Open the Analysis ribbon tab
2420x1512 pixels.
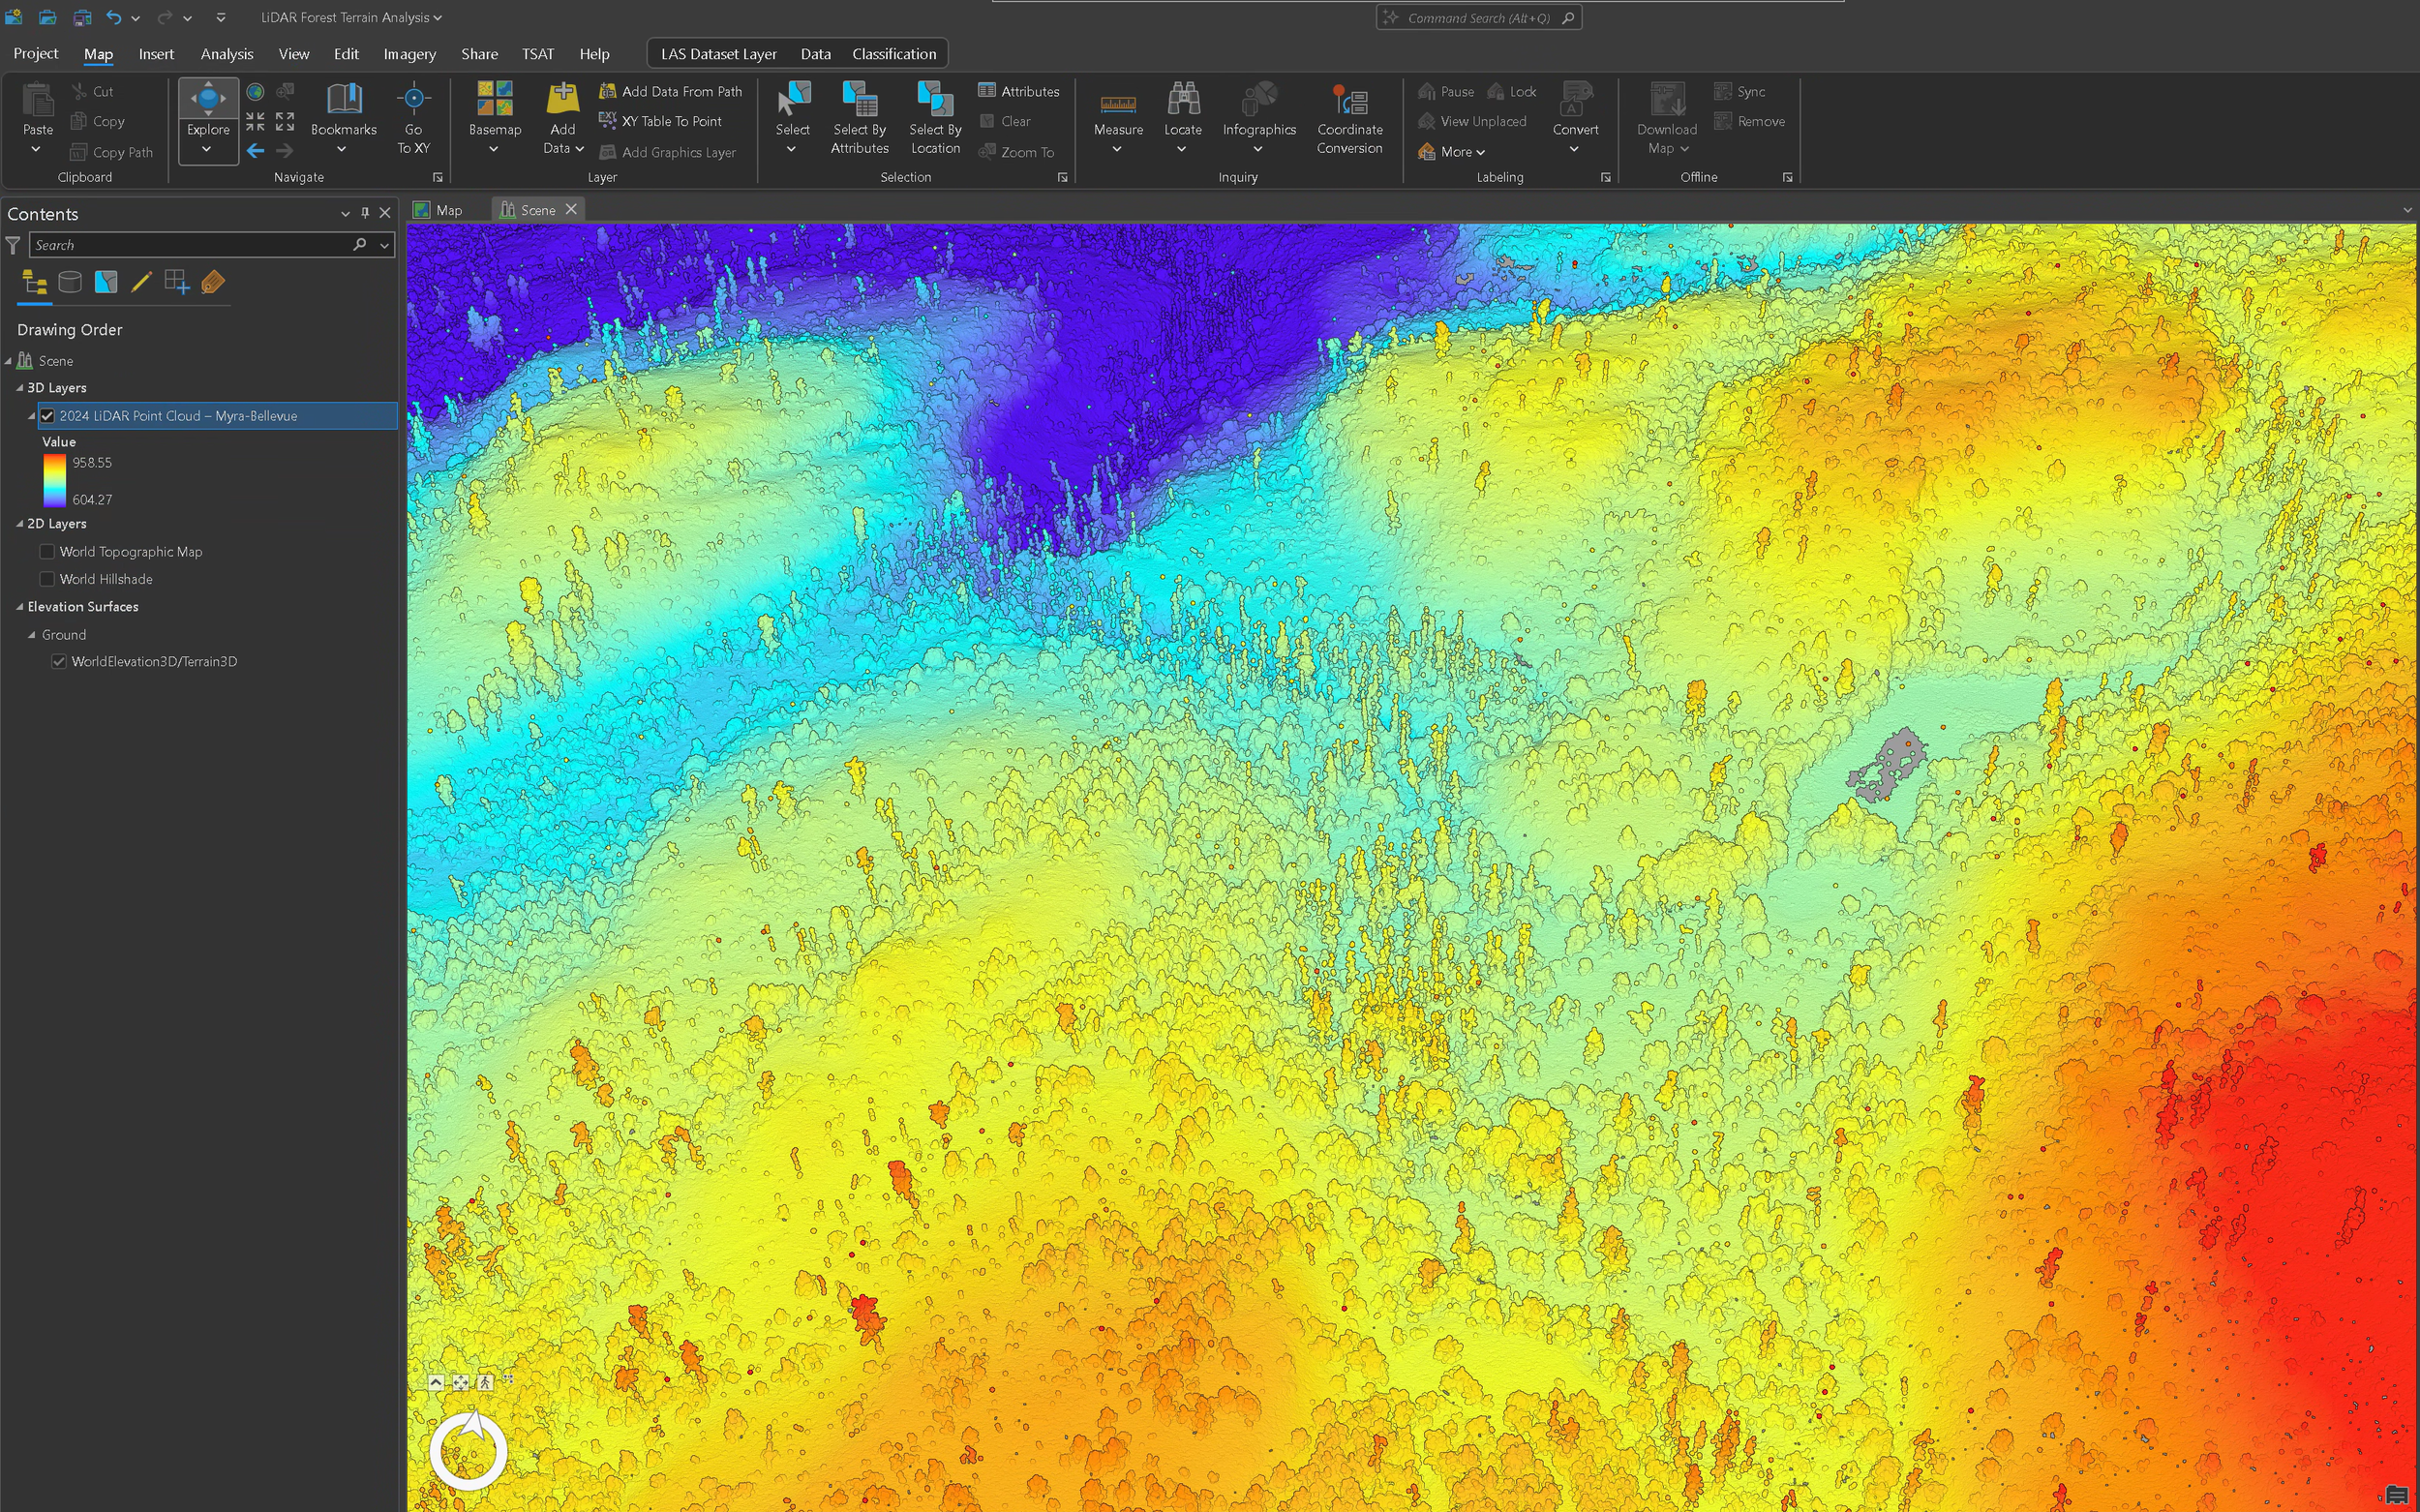tap(227, 54)
